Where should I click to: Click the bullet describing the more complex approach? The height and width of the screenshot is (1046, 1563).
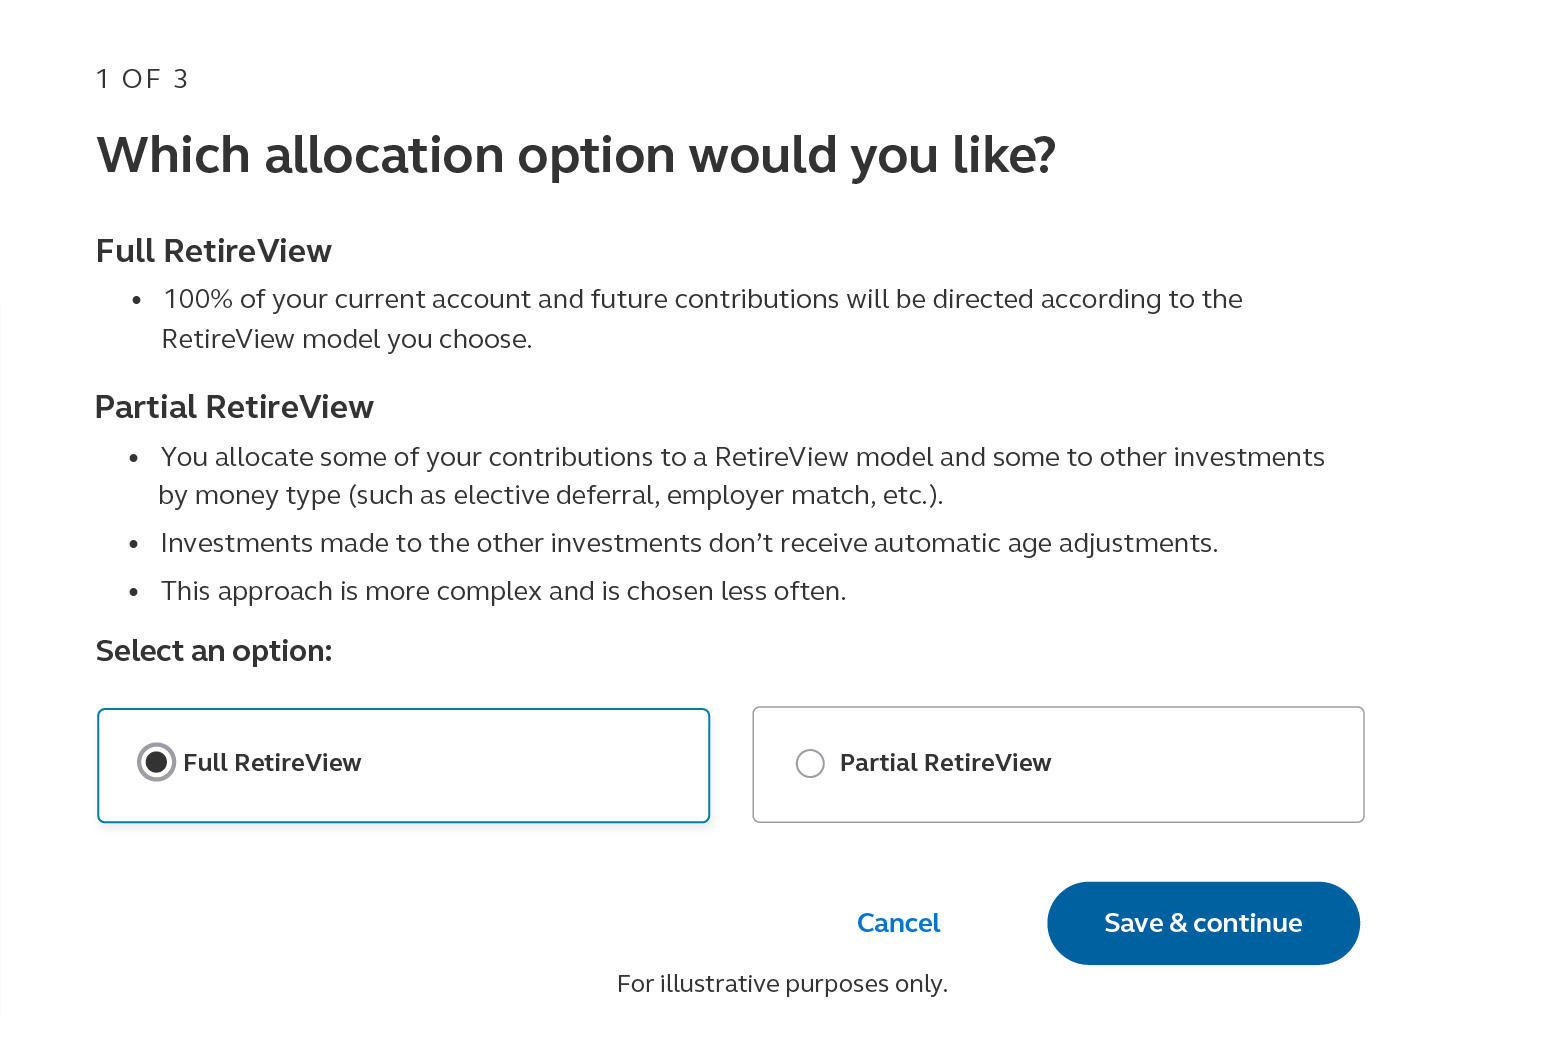click(503, 590)
